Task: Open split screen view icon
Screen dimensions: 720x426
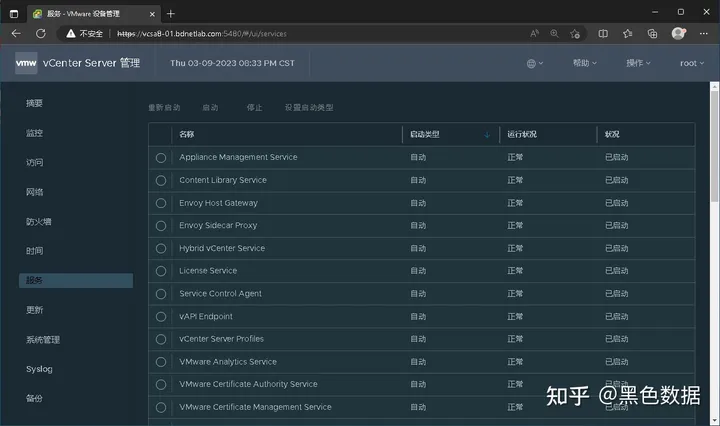Action: click(603, 34)
